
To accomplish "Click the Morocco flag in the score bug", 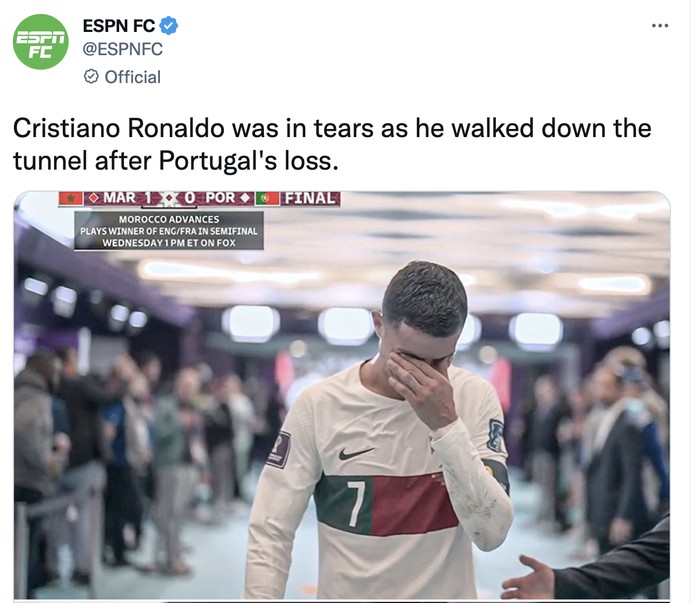I will (69, 198).
